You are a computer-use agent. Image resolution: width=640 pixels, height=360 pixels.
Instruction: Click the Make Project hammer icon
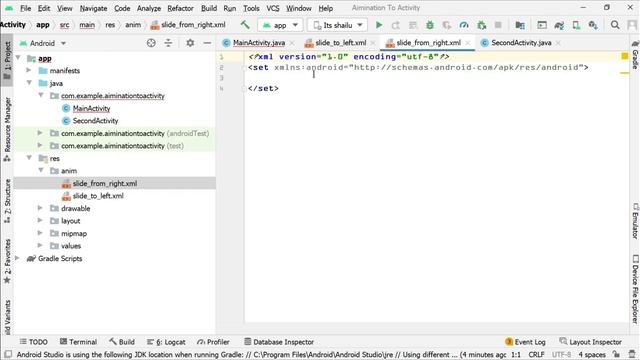point(245,25)
